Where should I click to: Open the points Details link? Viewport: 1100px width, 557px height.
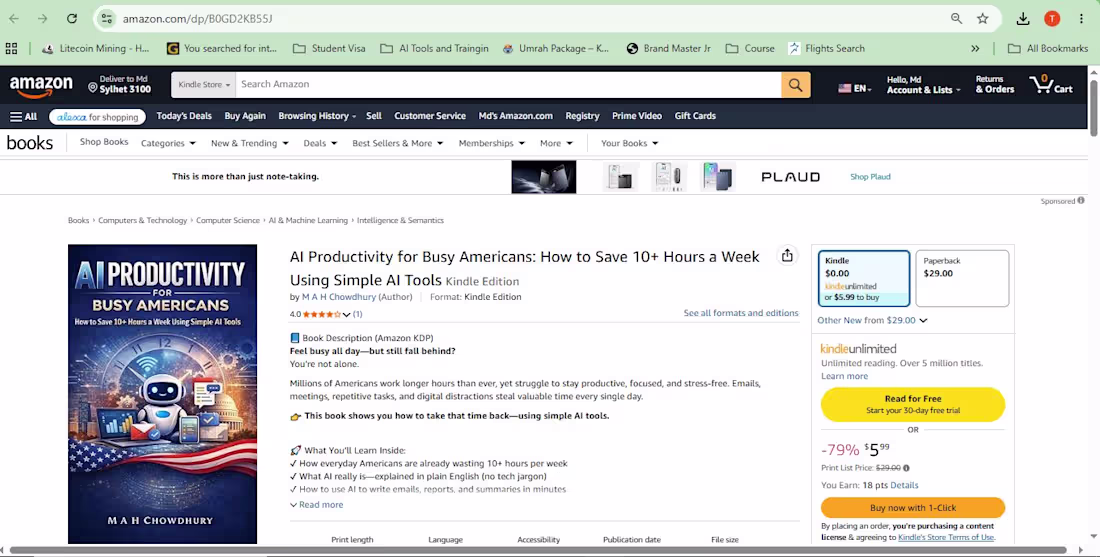point(904,485)
